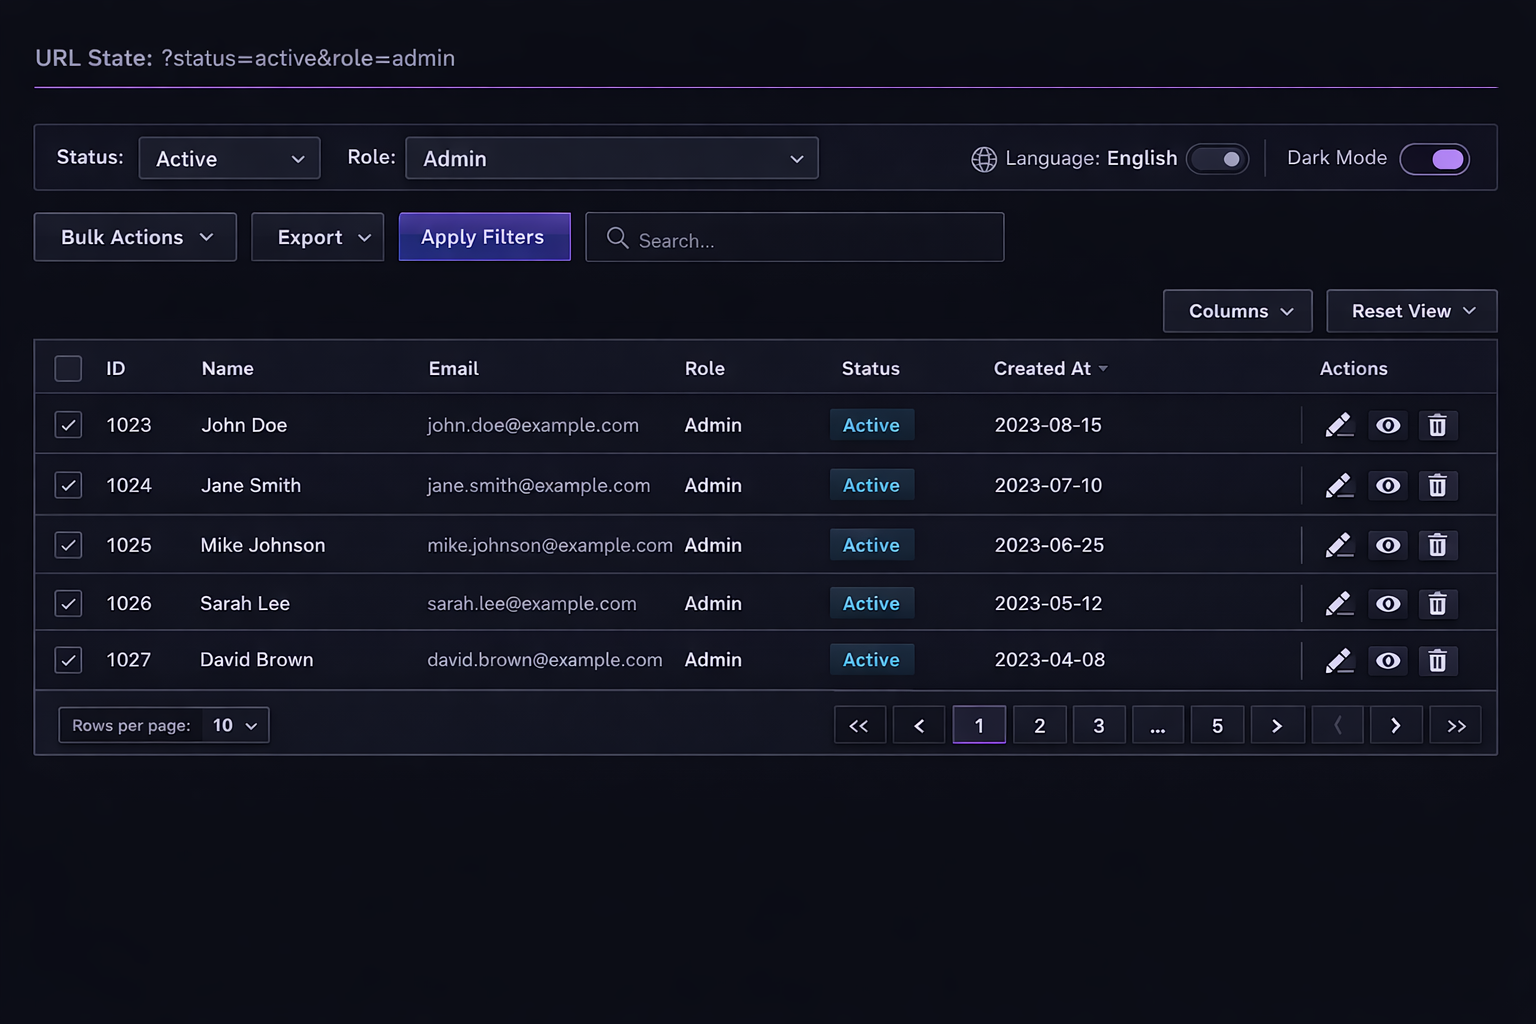The image size is (1536, 1024).
Task: View Mike Johnson's details via eye icon
Action: pos(1388,546)
